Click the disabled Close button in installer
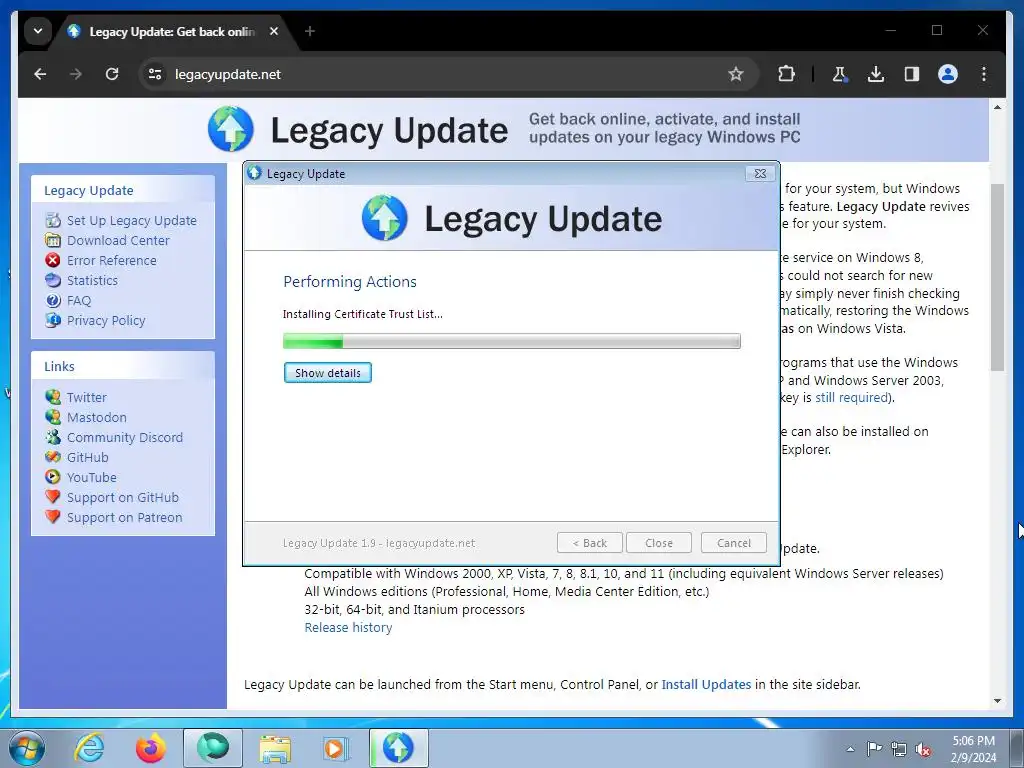This screenshot has width=1024, height=768. coord(658,543)
